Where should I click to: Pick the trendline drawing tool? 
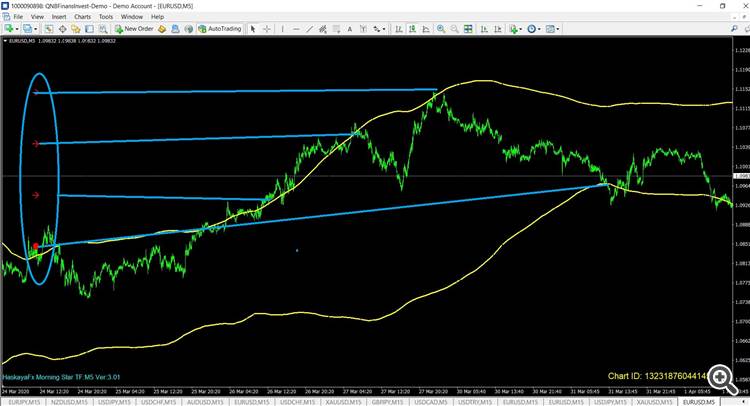309,29
